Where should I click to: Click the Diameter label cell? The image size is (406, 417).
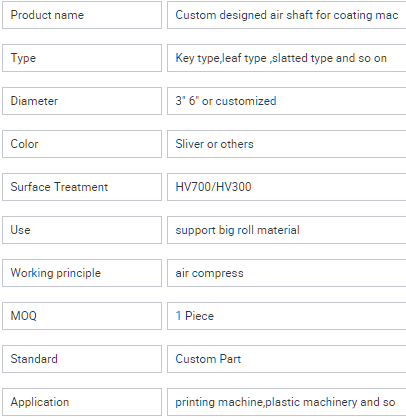click(82, 101)
